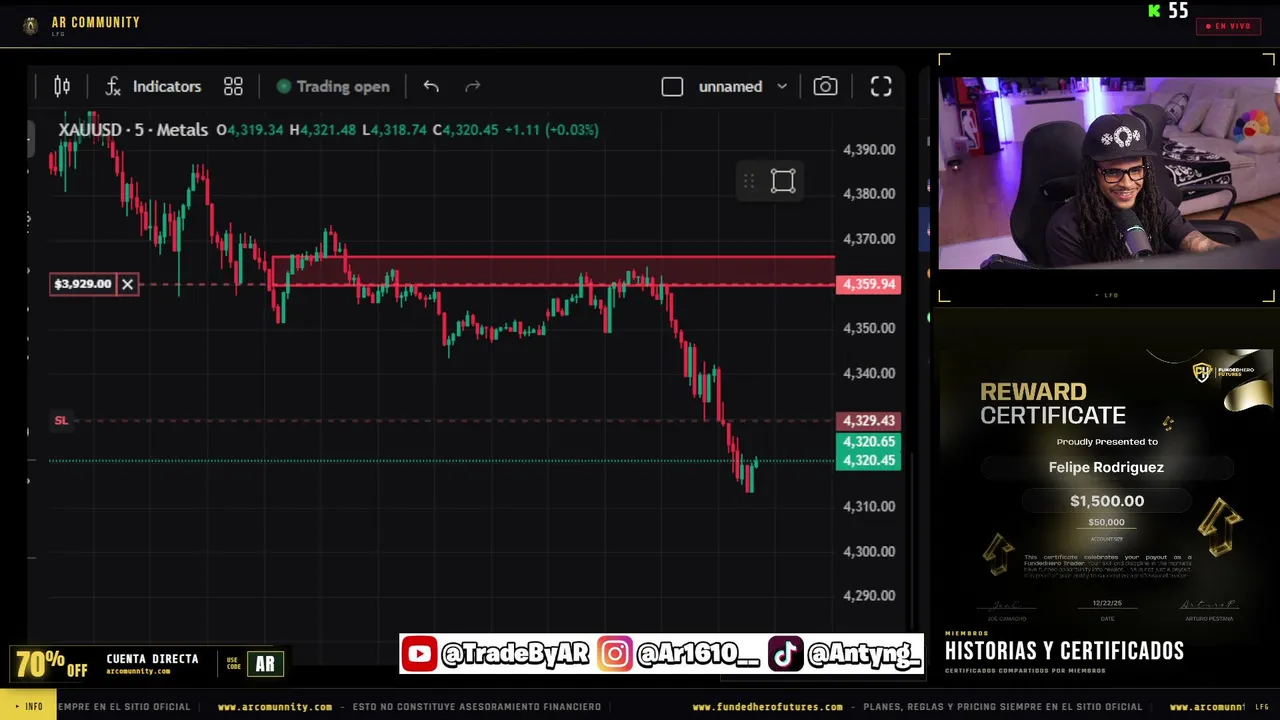
Task: Grab the floating toolbar drag handle
Action: (x=748, y=181)
